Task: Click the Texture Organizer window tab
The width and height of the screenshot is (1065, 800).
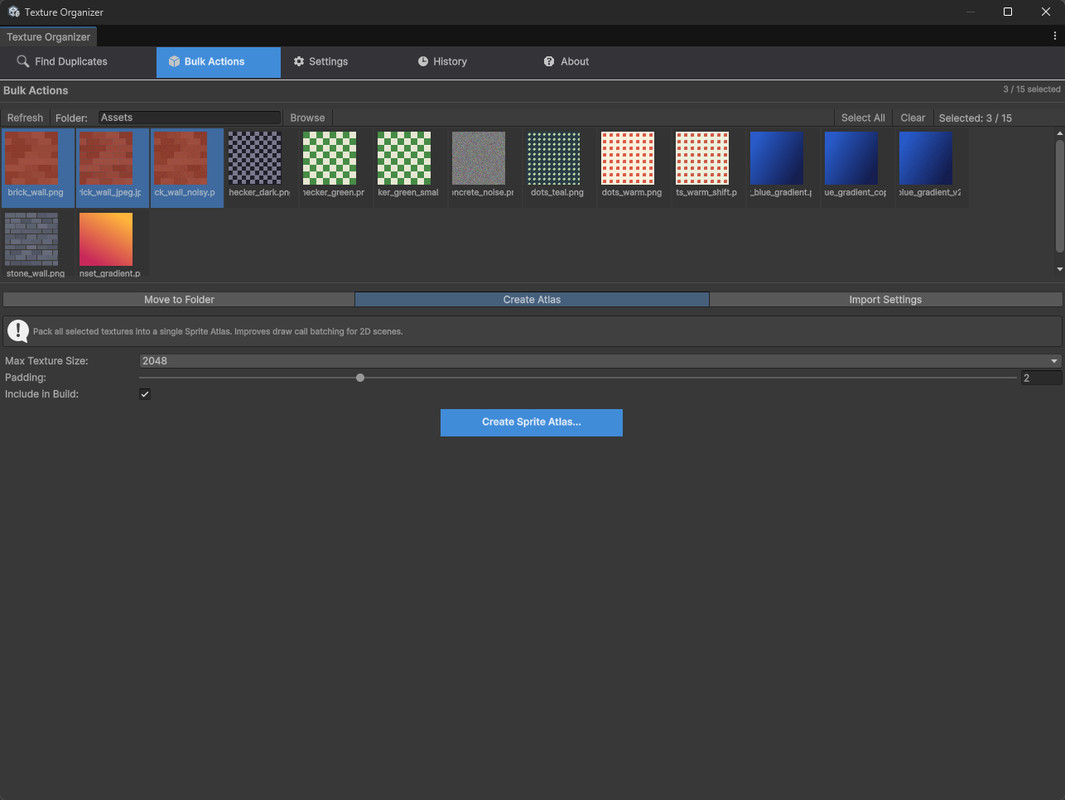Action: click(48, 37)
